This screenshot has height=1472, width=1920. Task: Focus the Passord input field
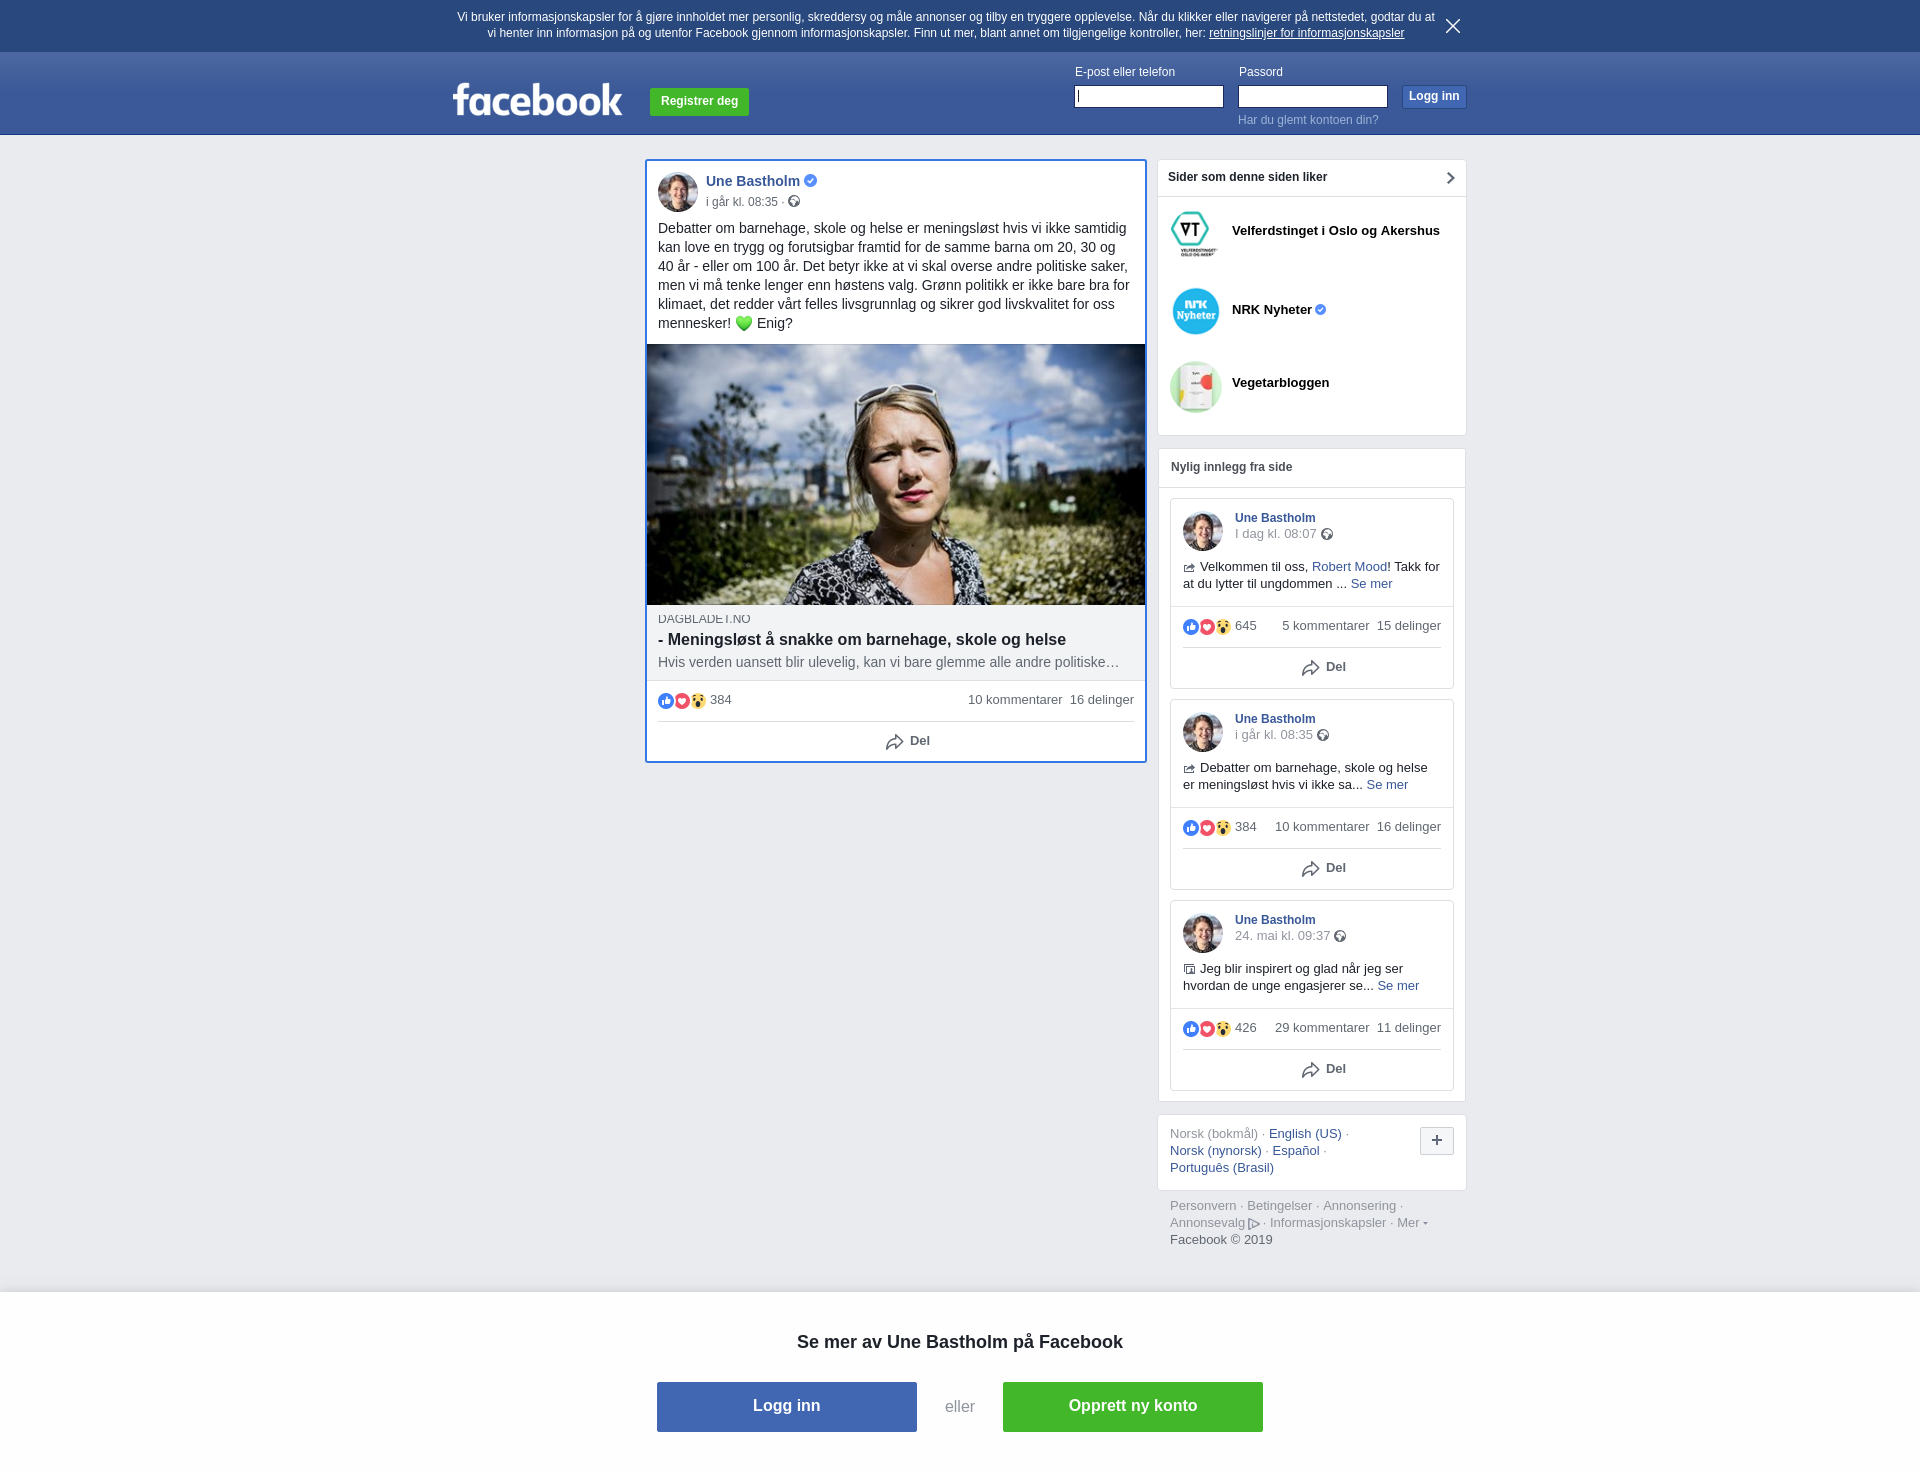(x=1313, y=97)
